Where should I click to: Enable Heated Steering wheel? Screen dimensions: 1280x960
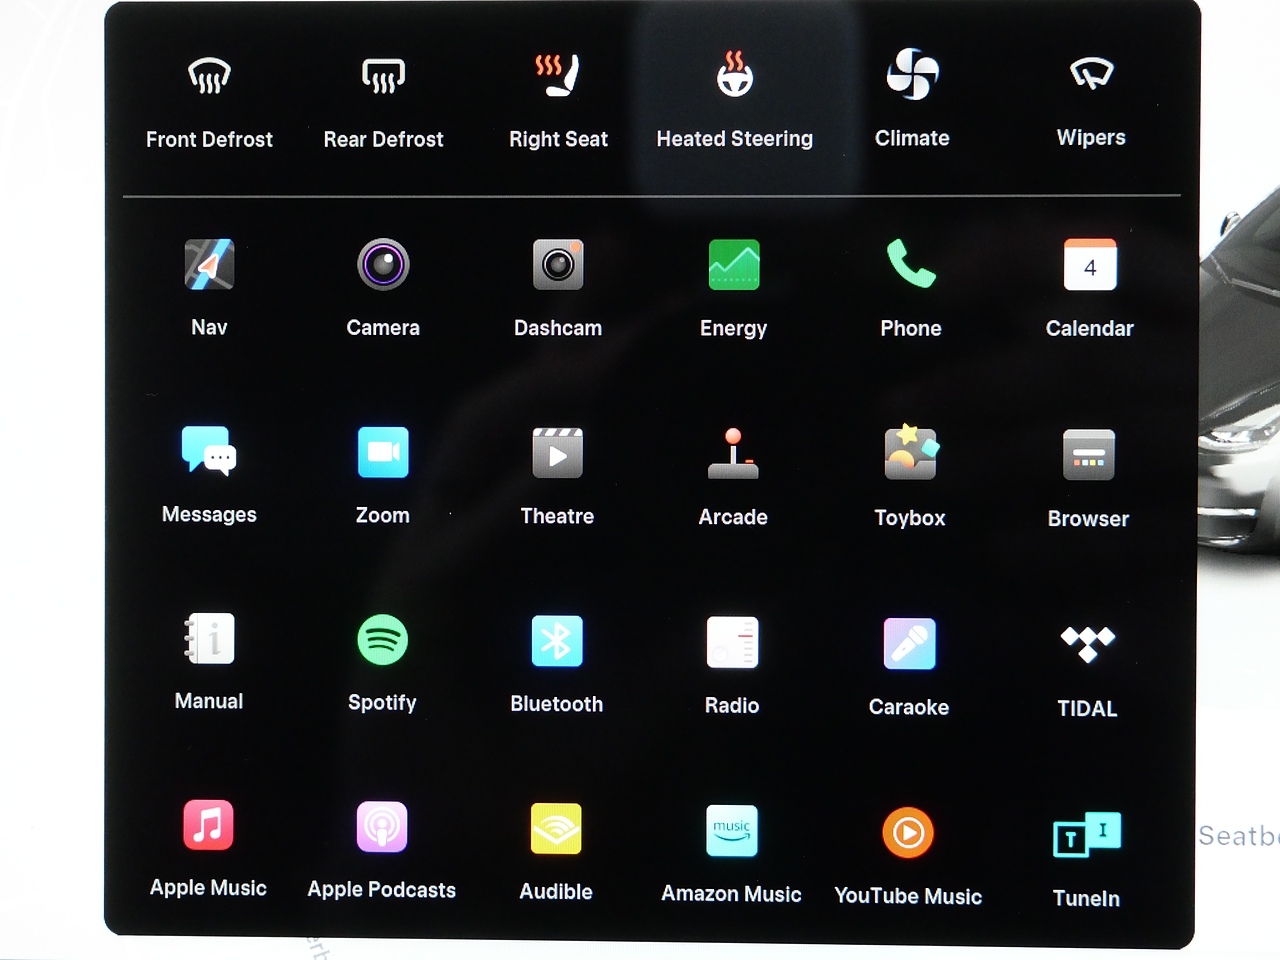[735, 76]
